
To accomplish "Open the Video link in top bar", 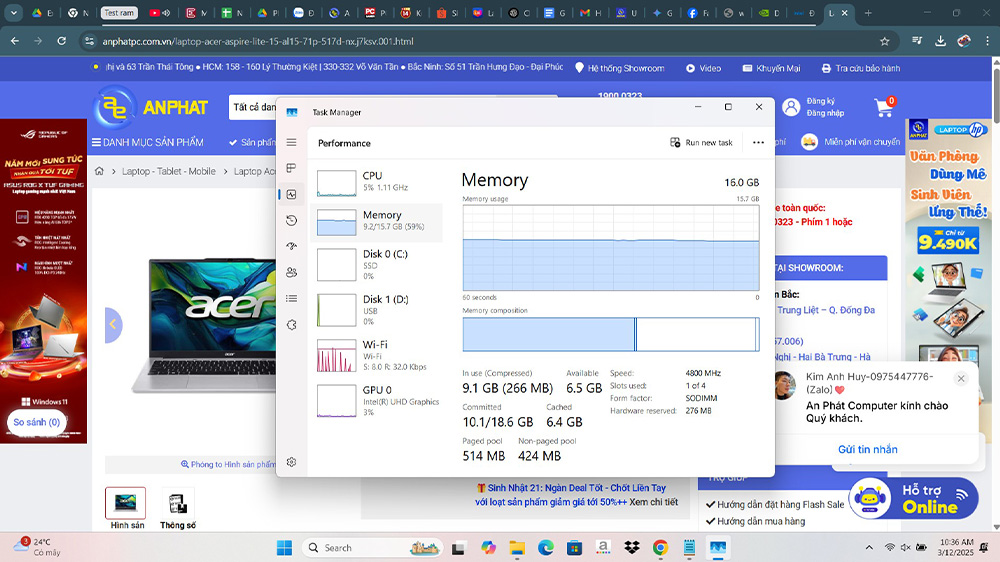I will coord(703,68).
